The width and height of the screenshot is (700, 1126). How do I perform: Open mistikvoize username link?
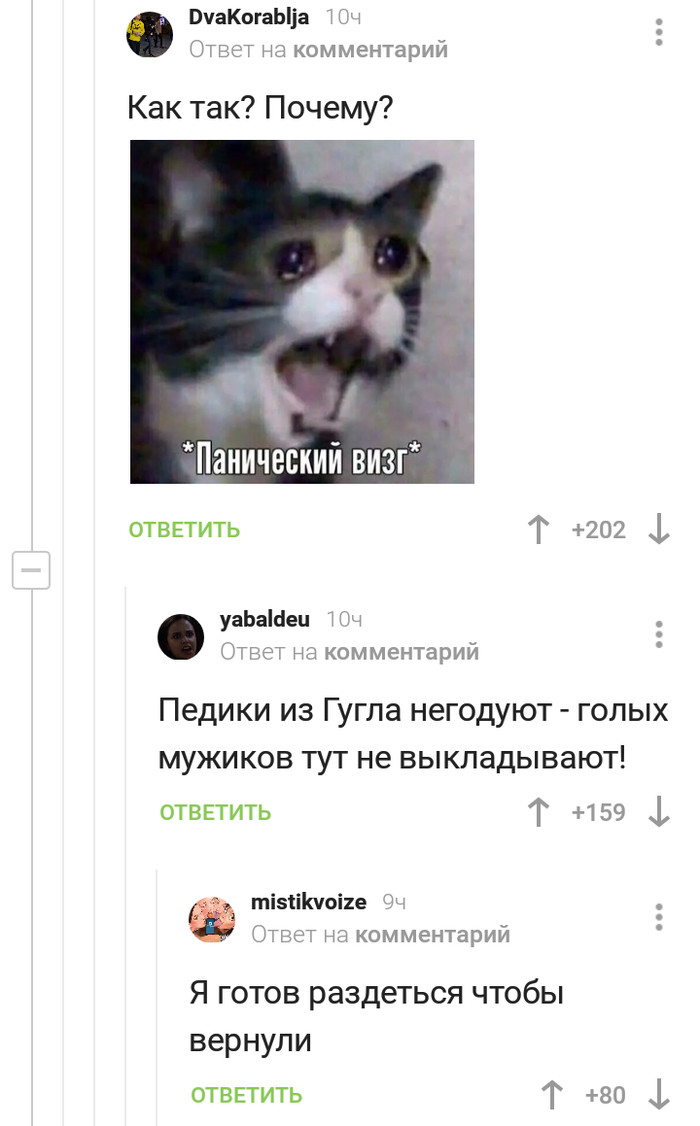(x=309, y=901)
